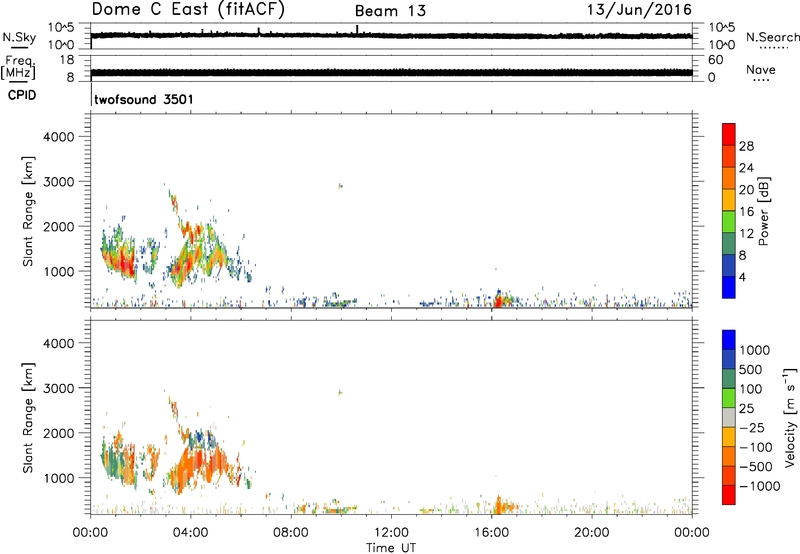Click the 'Power [dB]' color bar label
This screenshot has width=800, height=554.
763,211
